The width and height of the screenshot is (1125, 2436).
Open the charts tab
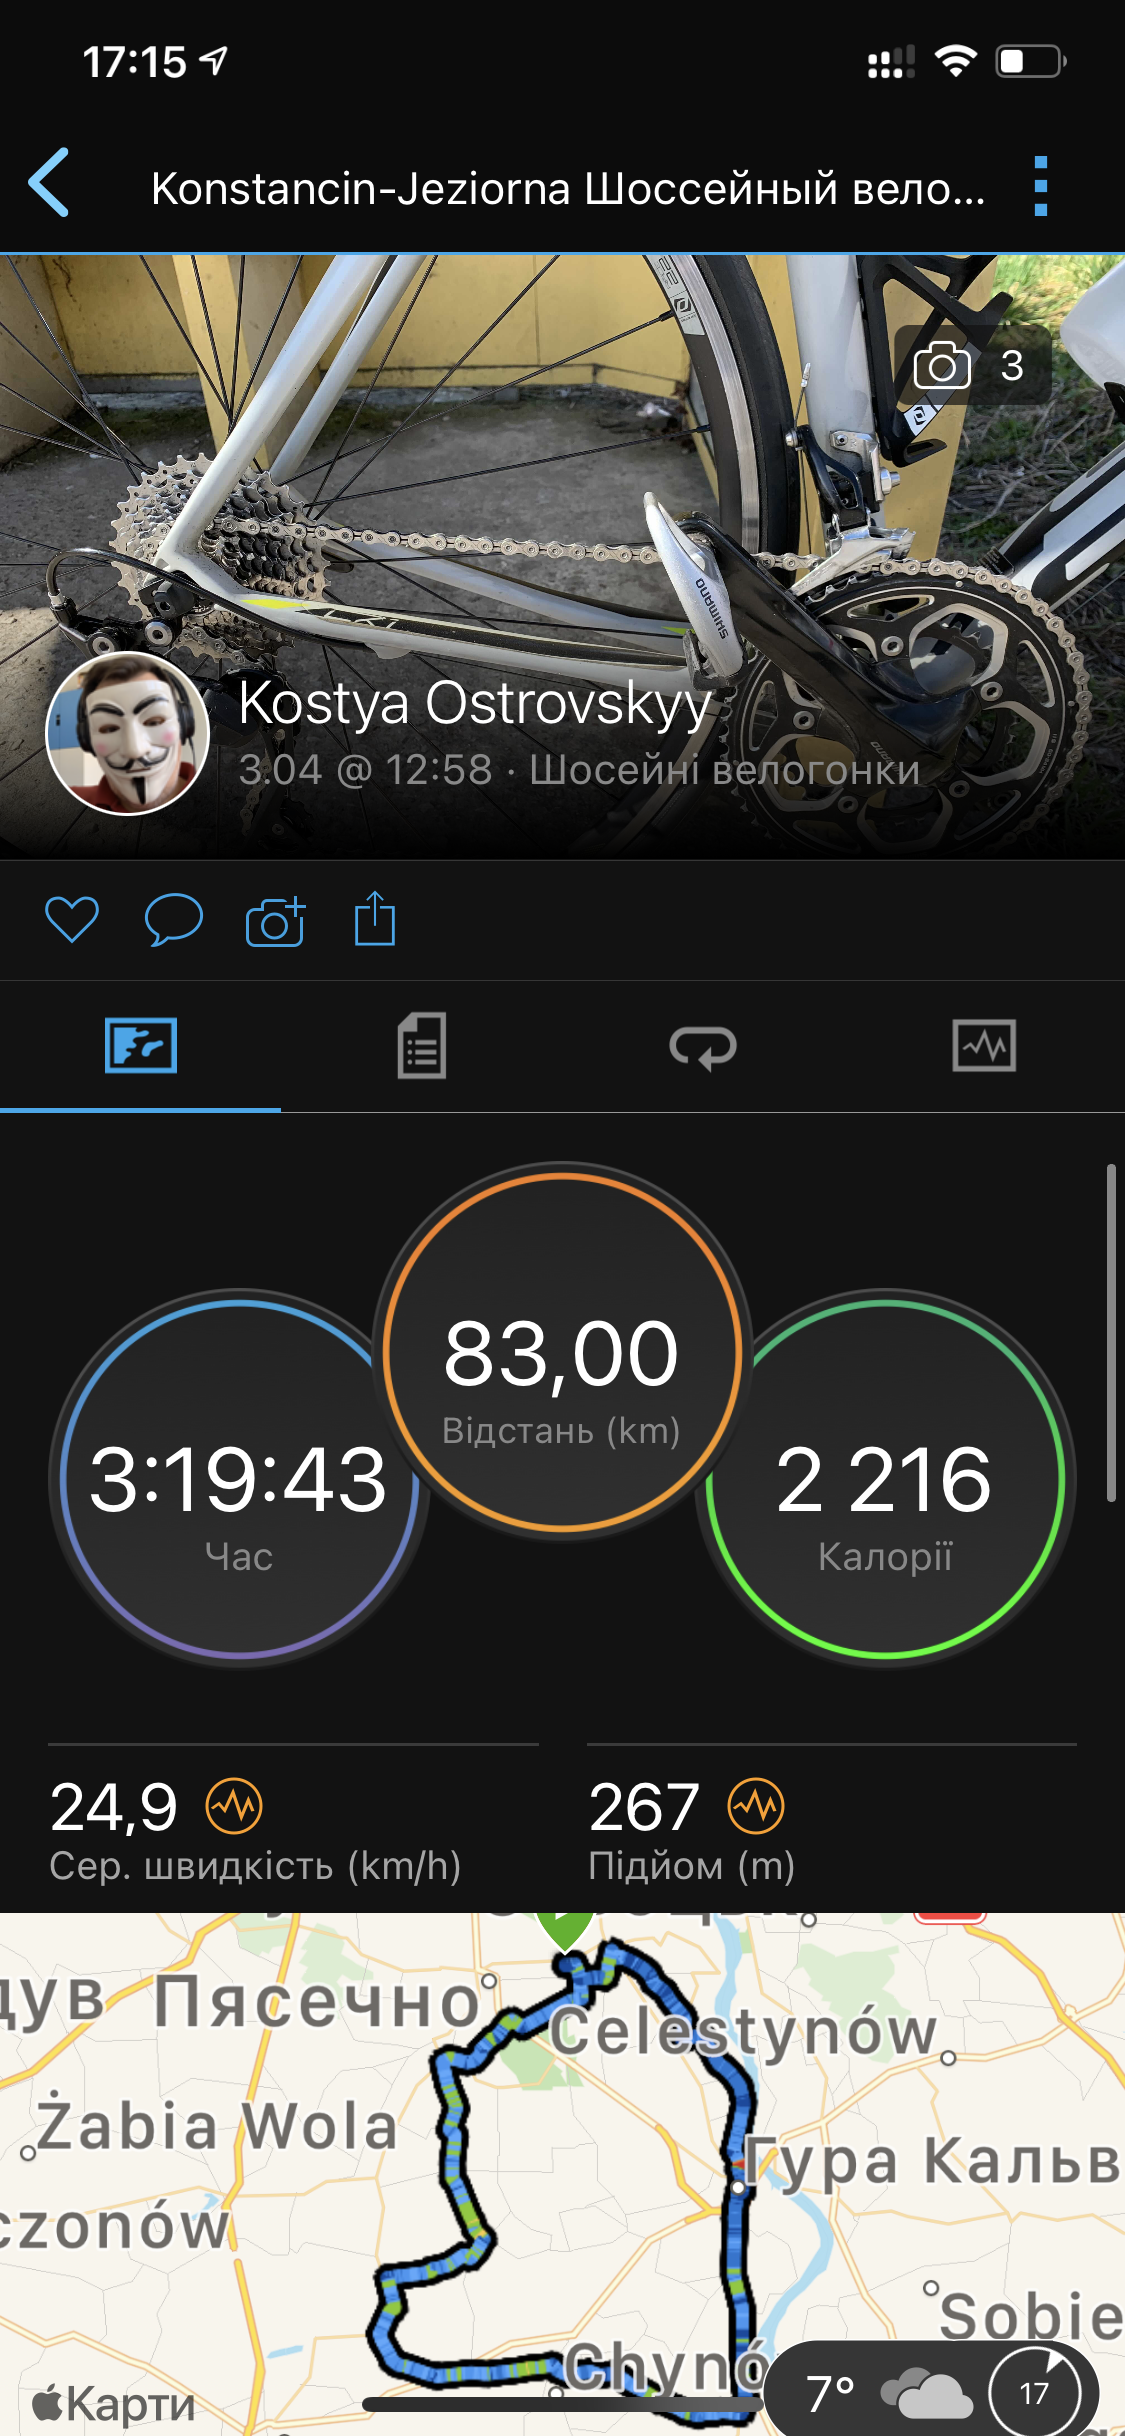click(984, 1046)
